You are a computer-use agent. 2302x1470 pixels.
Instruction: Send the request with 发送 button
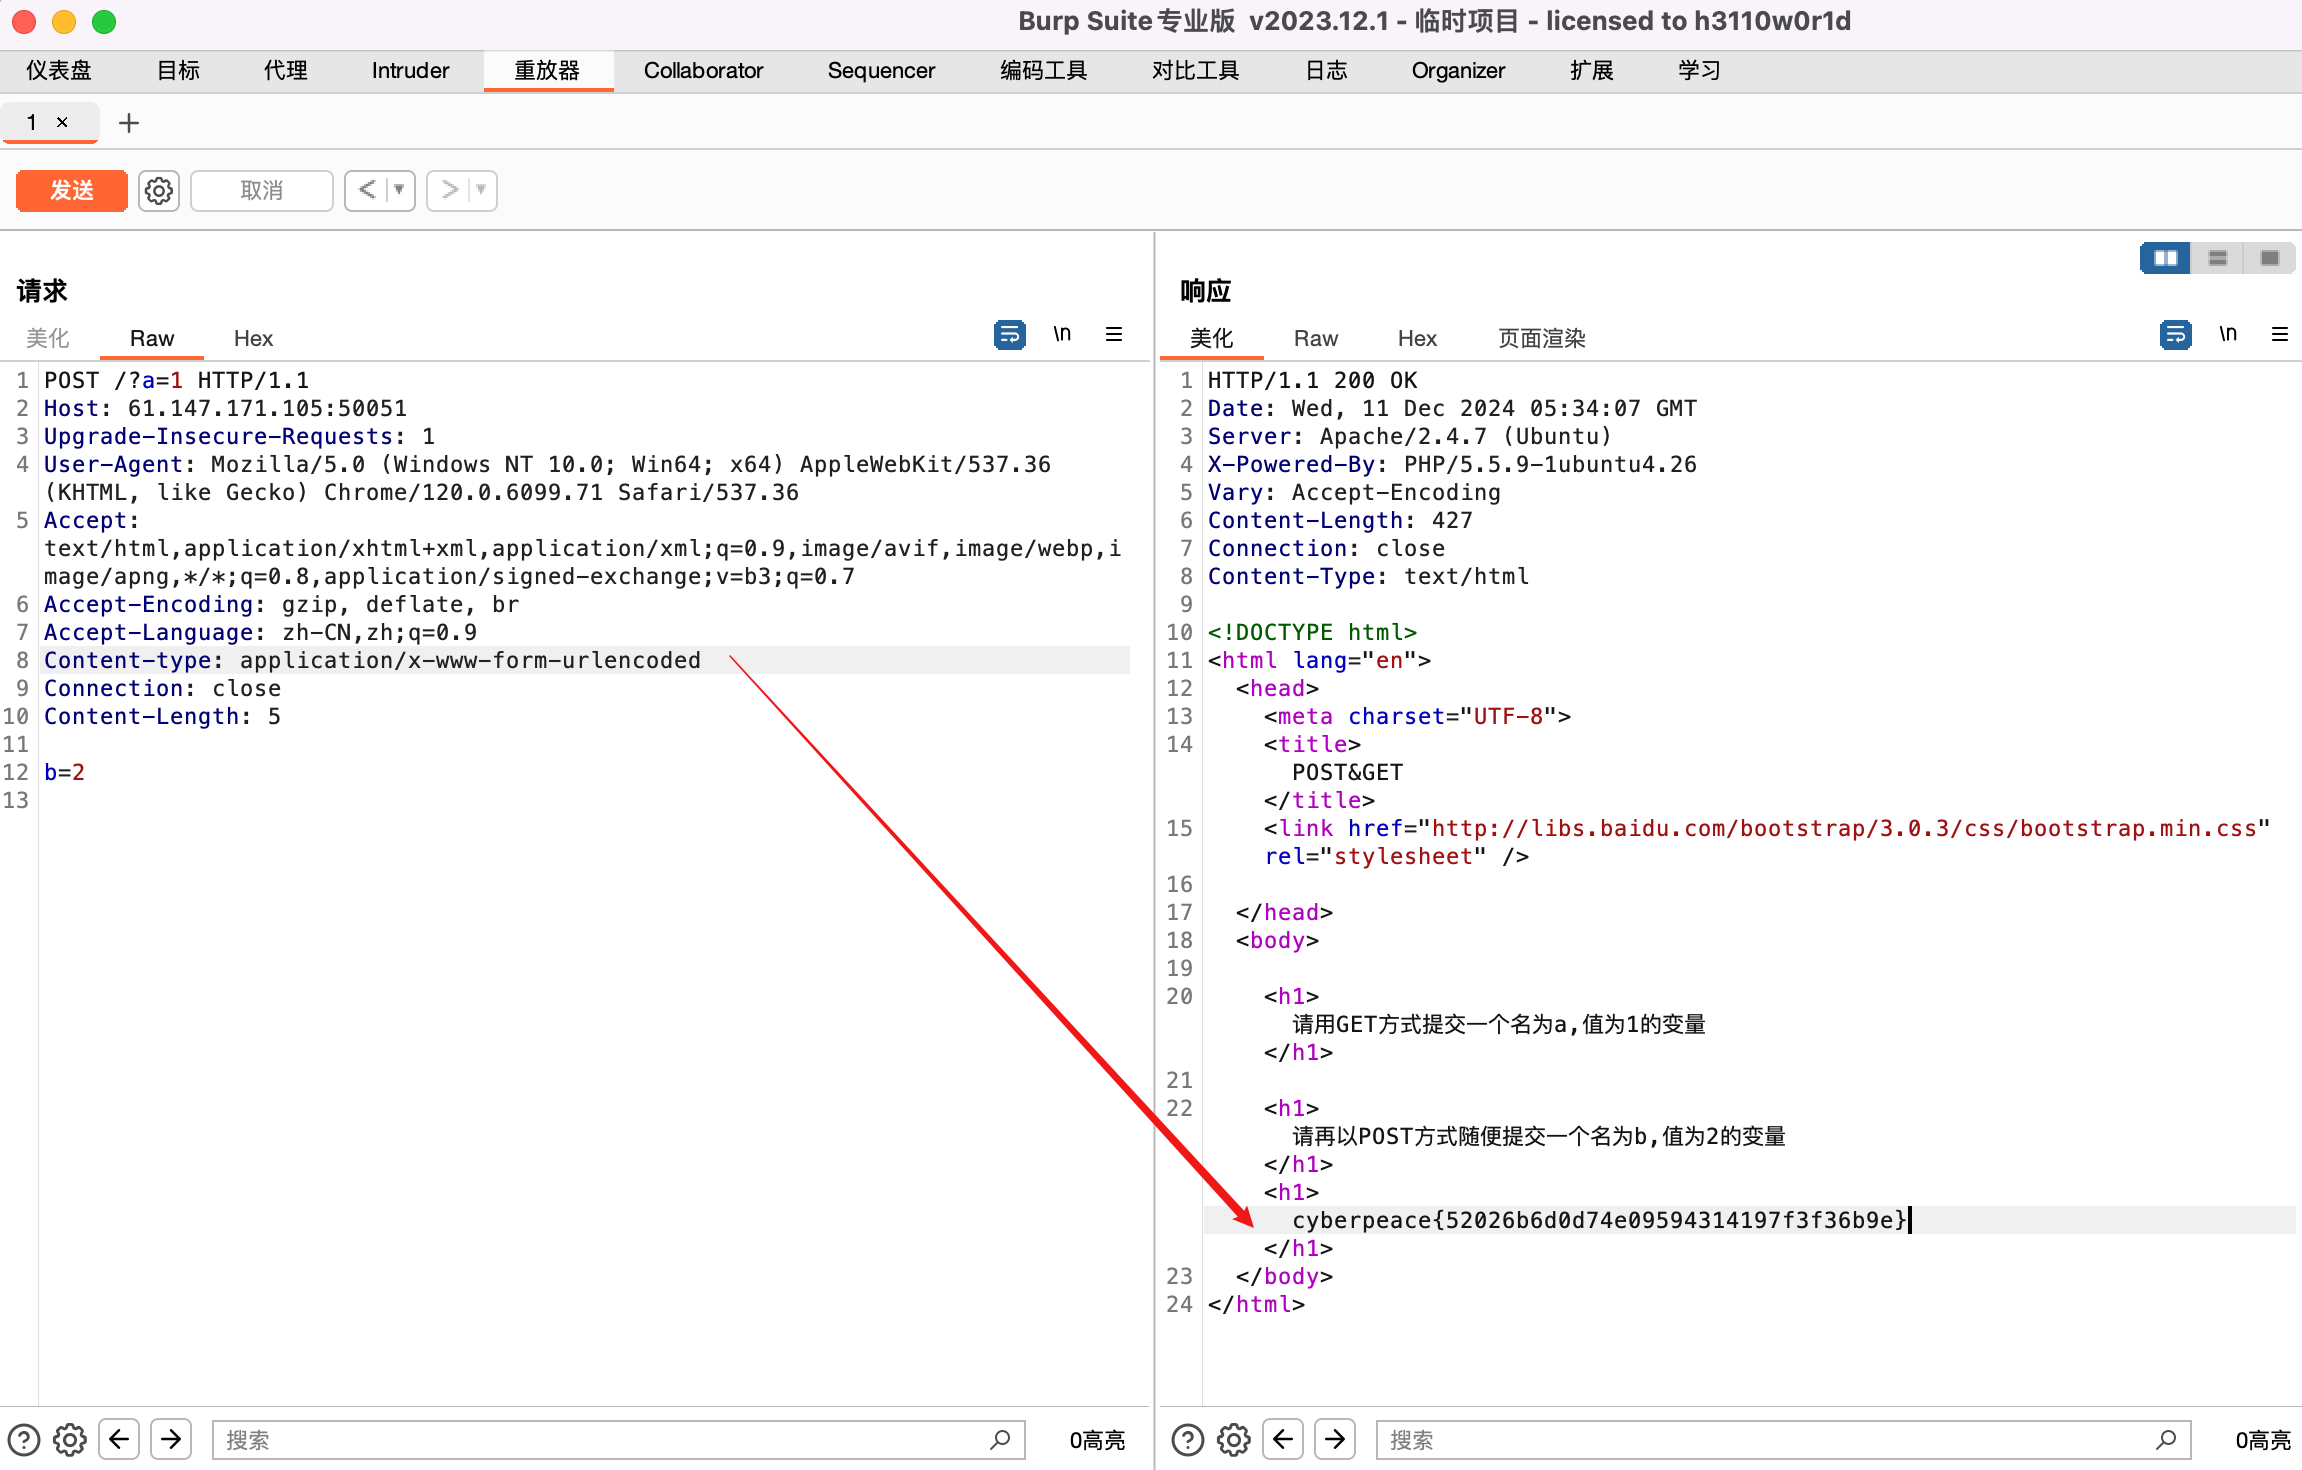70,190
